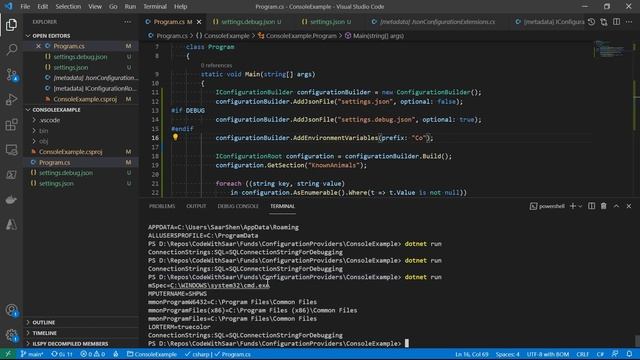Open the Explorer view in activity bar
Image resolution: width=640 pixels, height=360 pixels.
point(11,25)
